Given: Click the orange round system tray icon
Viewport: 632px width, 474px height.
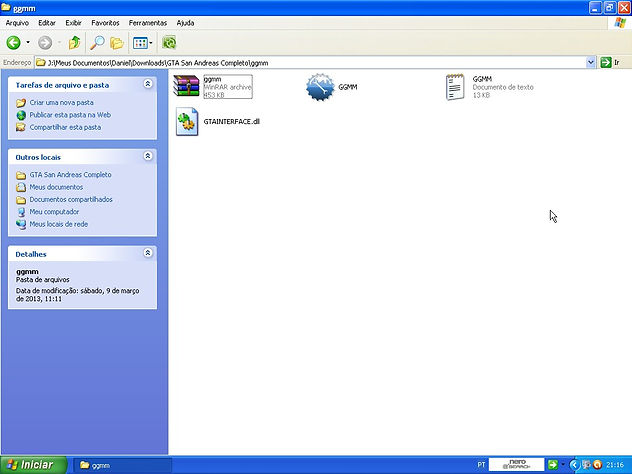Looking at the screenshot, I should coord(597,465).
